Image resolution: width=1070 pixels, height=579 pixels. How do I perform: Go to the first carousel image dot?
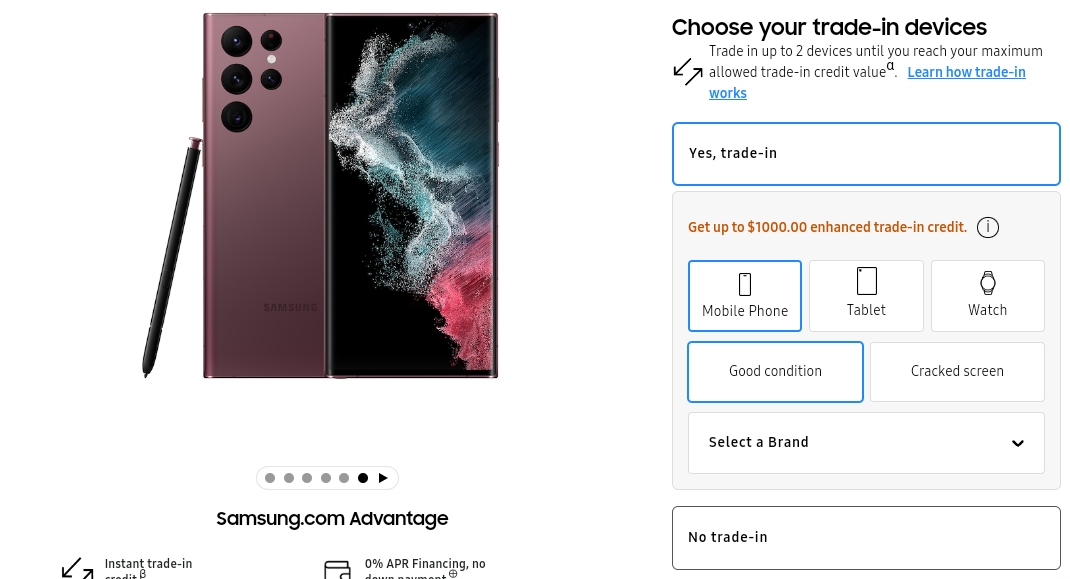click(270, 478)
